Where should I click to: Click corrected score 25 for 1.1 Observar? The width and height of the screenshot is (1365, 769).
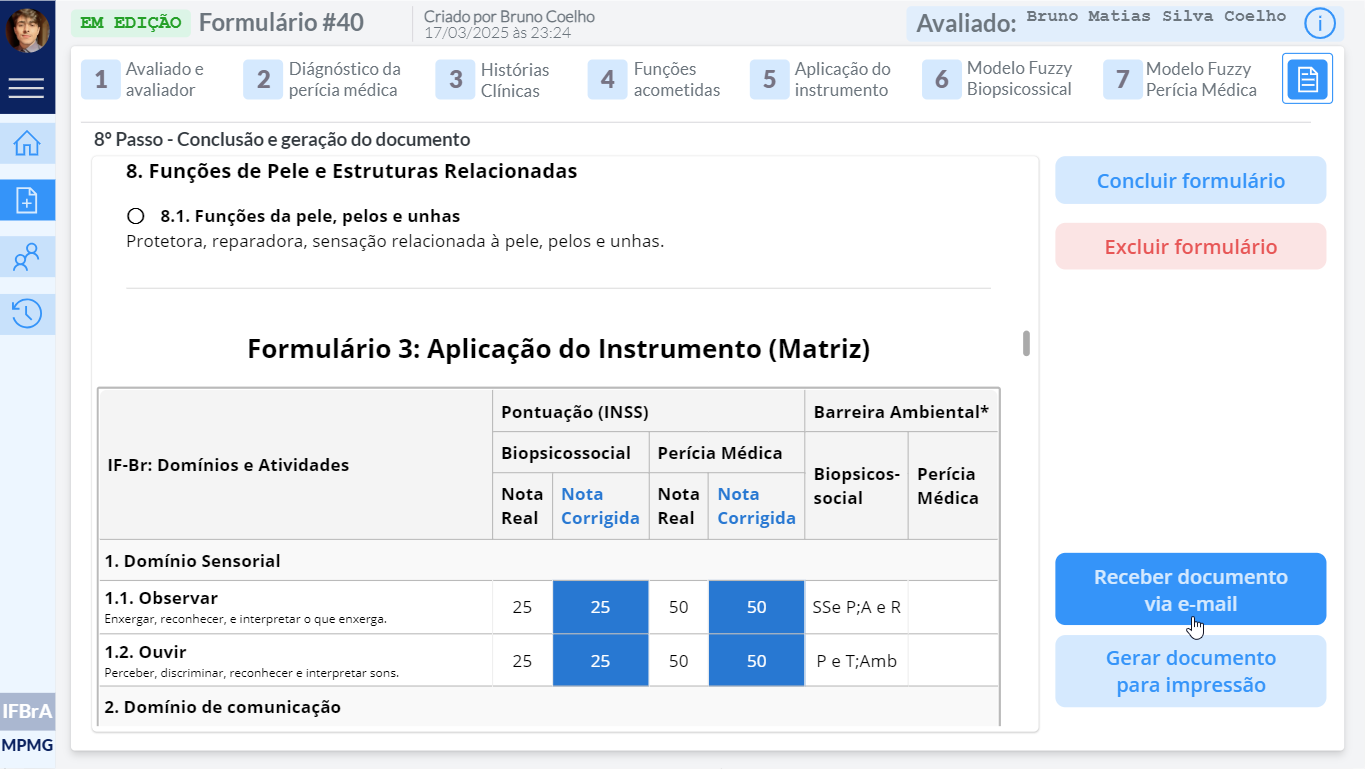point(600,607)
